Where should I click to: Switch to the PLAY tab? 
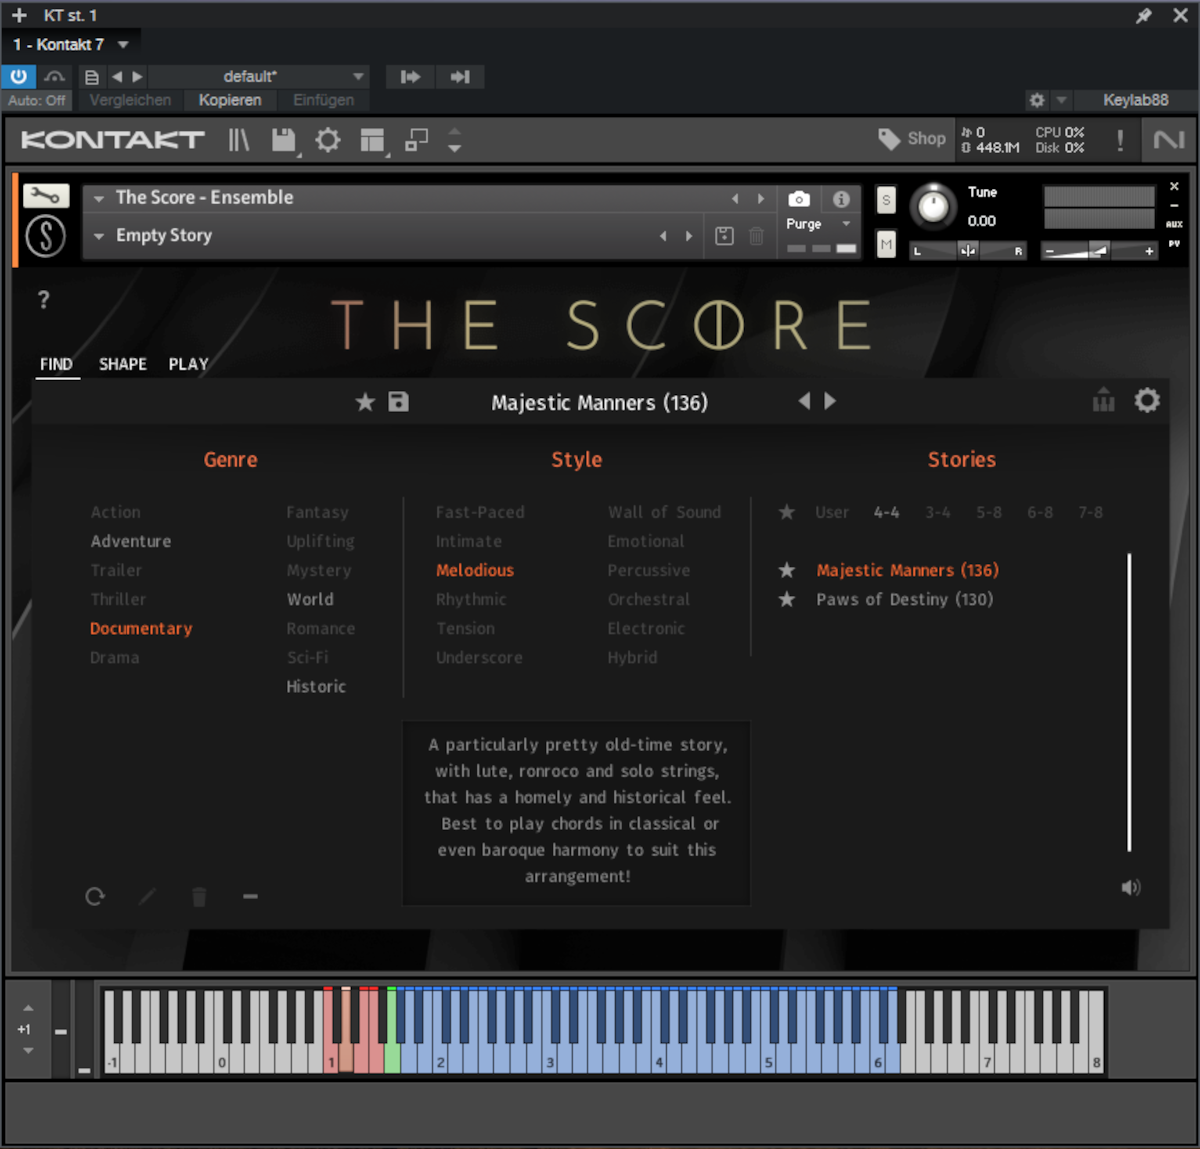coord(188,364)
